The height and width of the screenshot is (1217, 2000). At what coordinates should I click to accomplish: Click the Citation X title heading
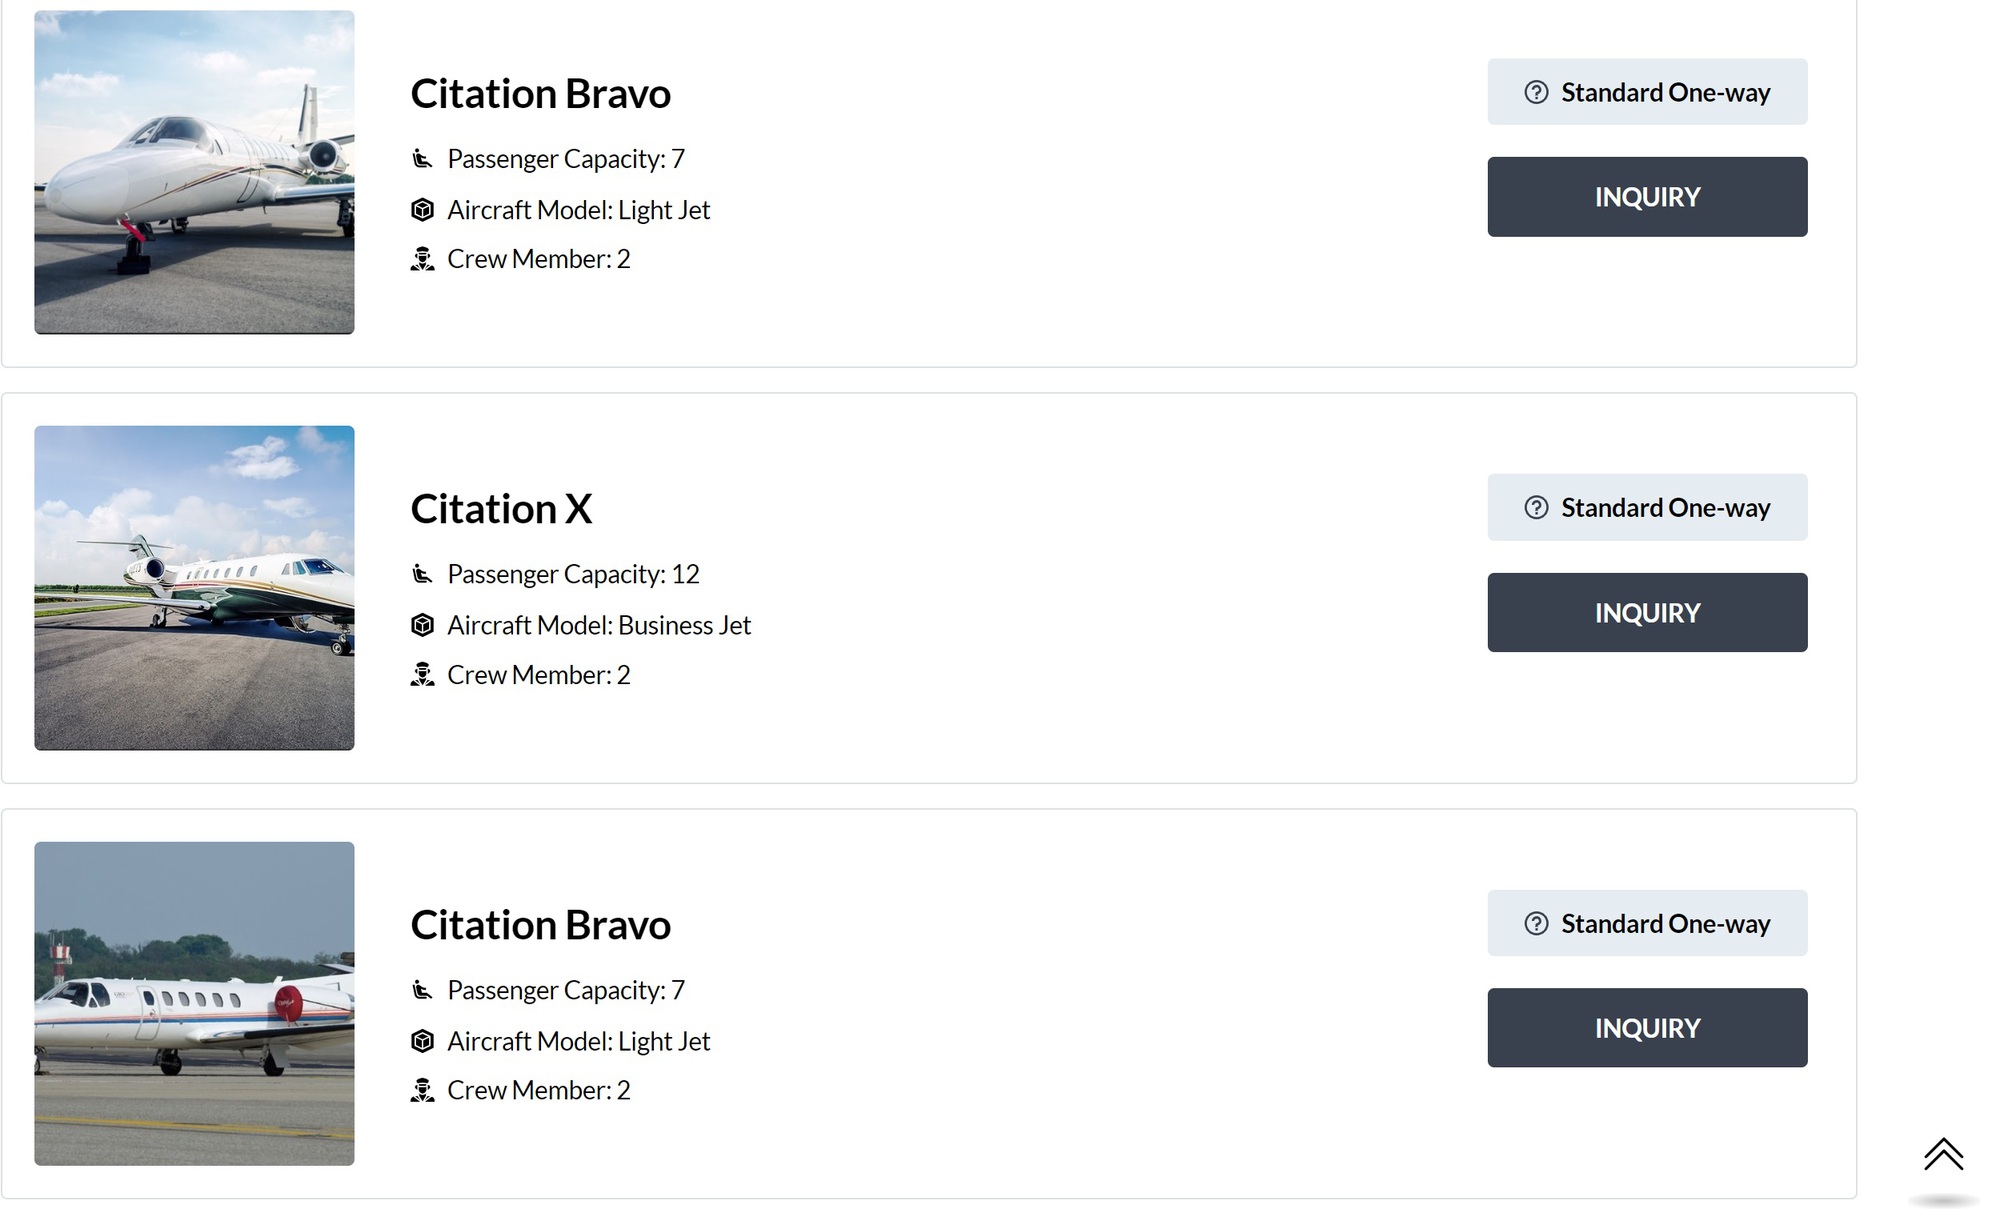[501, 509]
